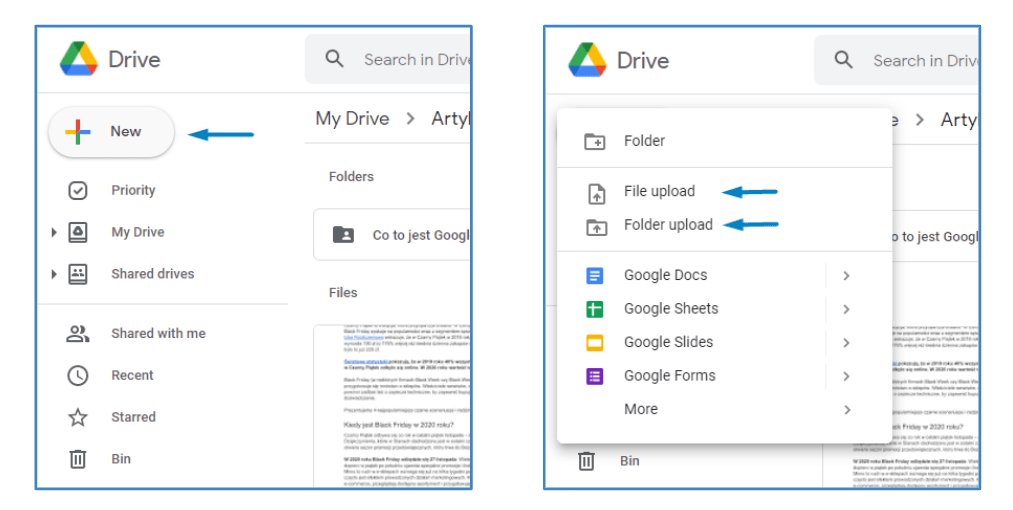Click the New button in left screenshot

pyautogui.click(x=111, y=132)
